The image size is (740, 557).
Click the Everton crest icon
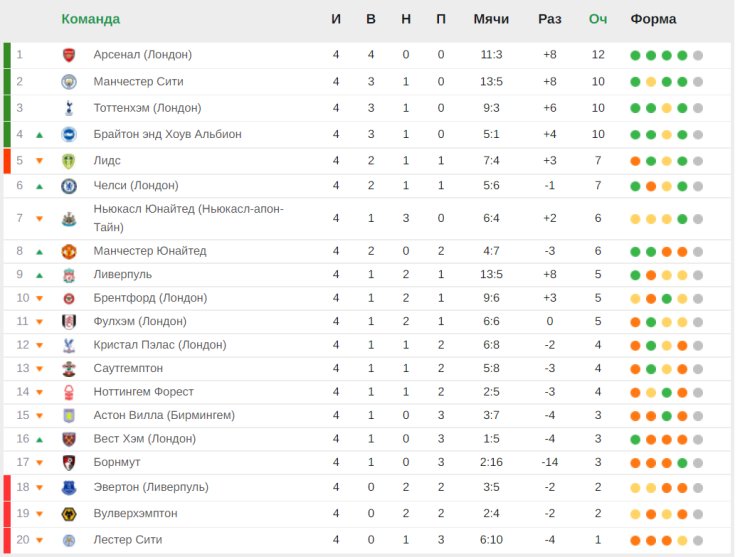pos(69,488)
